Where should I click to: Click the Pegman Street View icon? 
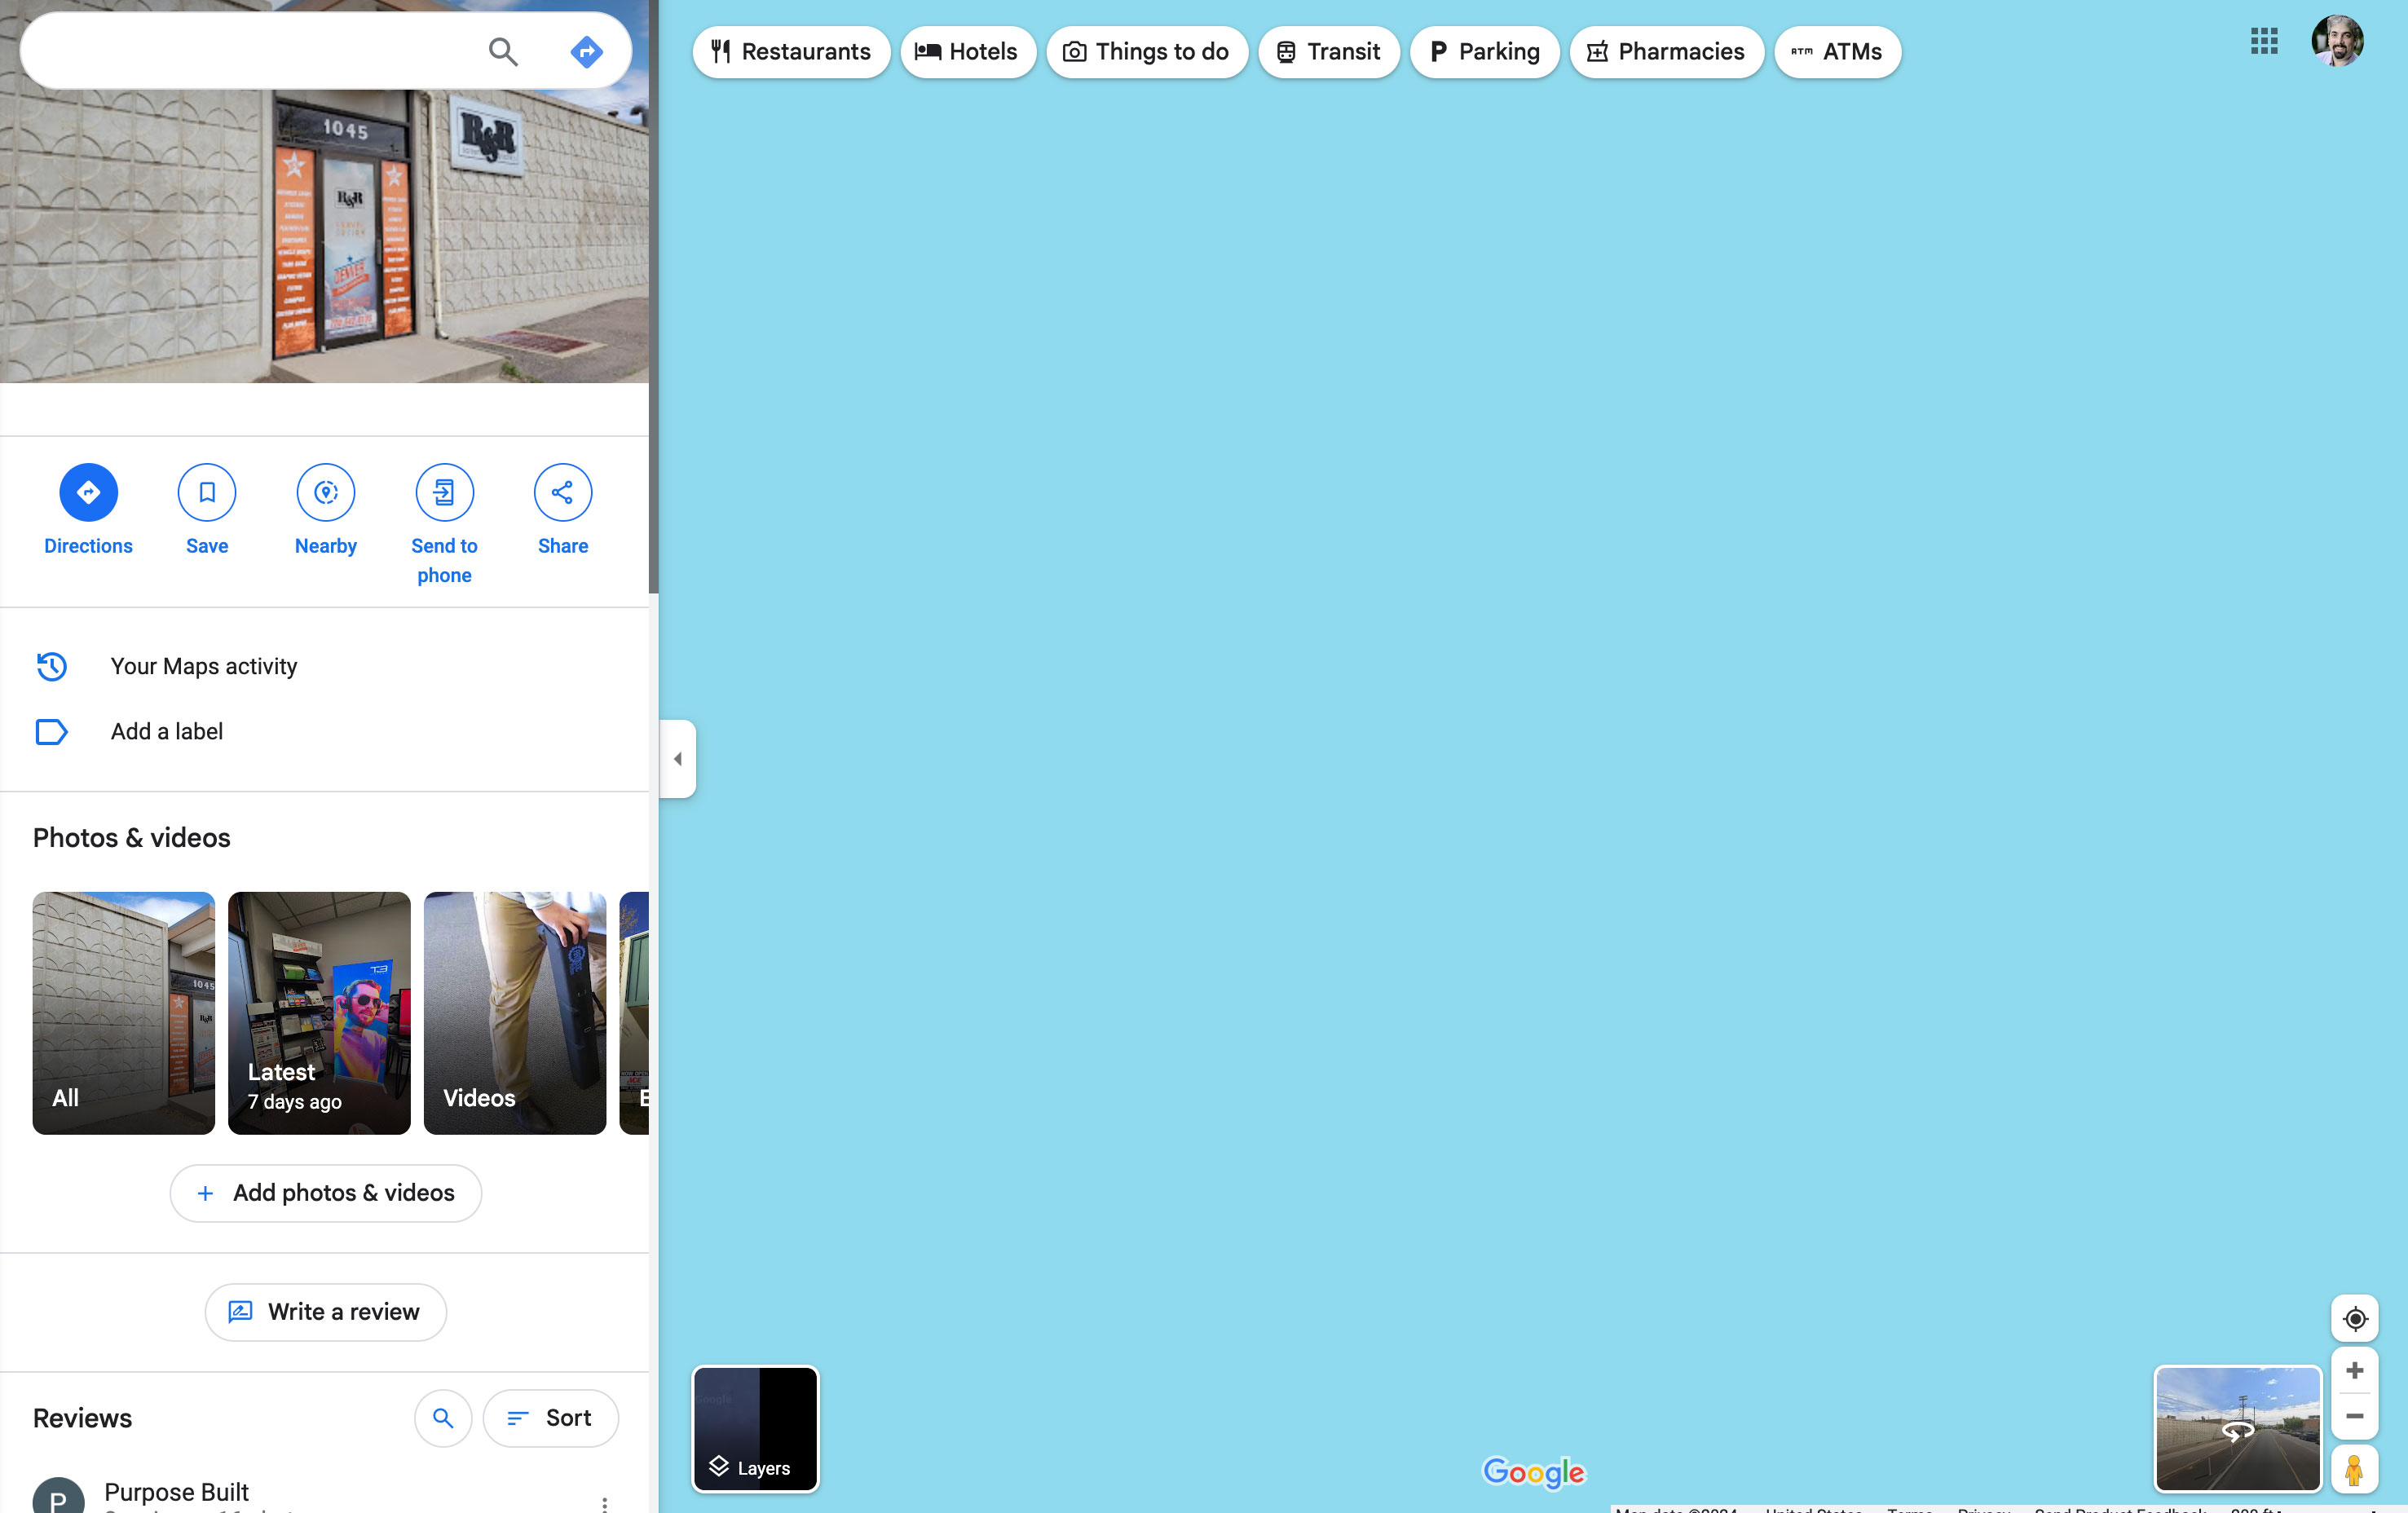click(2355, 1470)
